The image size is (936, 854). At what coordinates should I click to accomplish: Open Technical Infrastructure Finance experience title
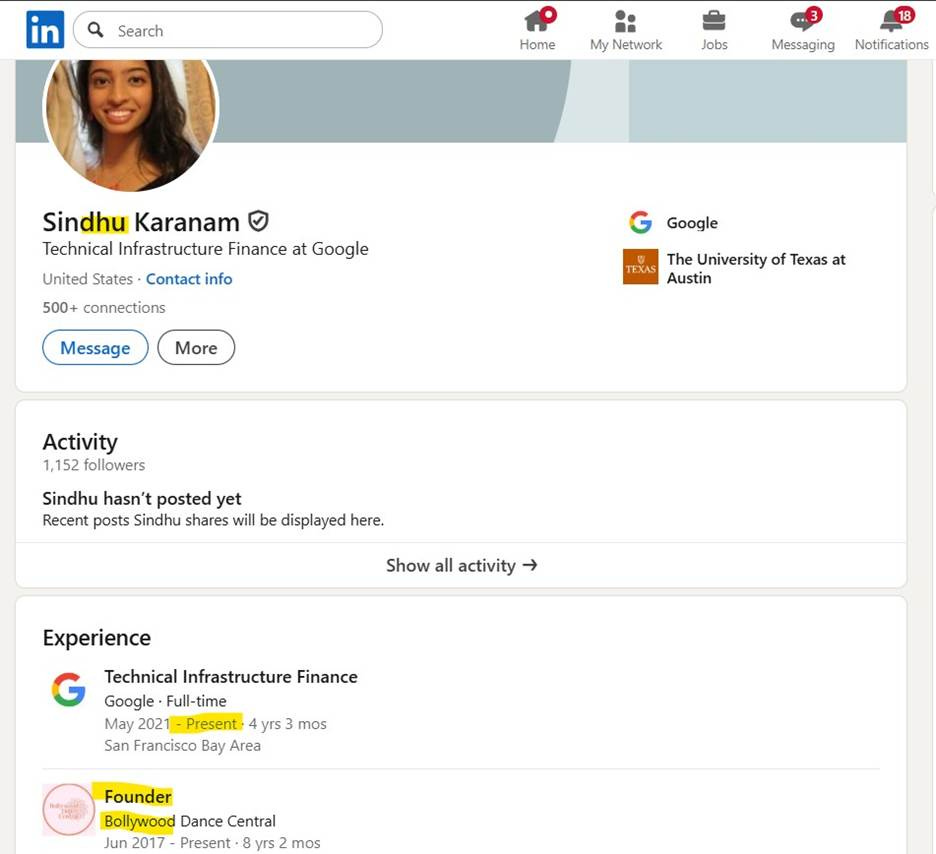[x=230, y=677]
